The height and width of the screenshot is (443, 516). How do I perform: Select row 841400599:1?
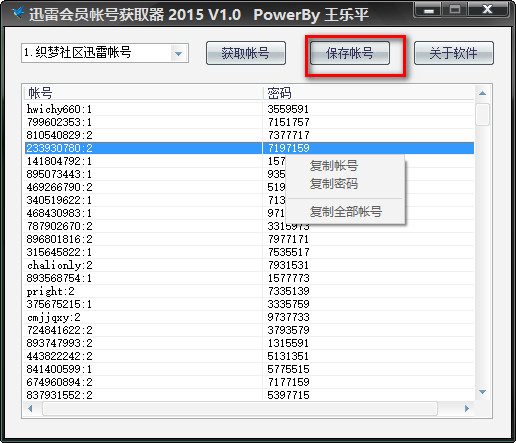pos(249,369)
